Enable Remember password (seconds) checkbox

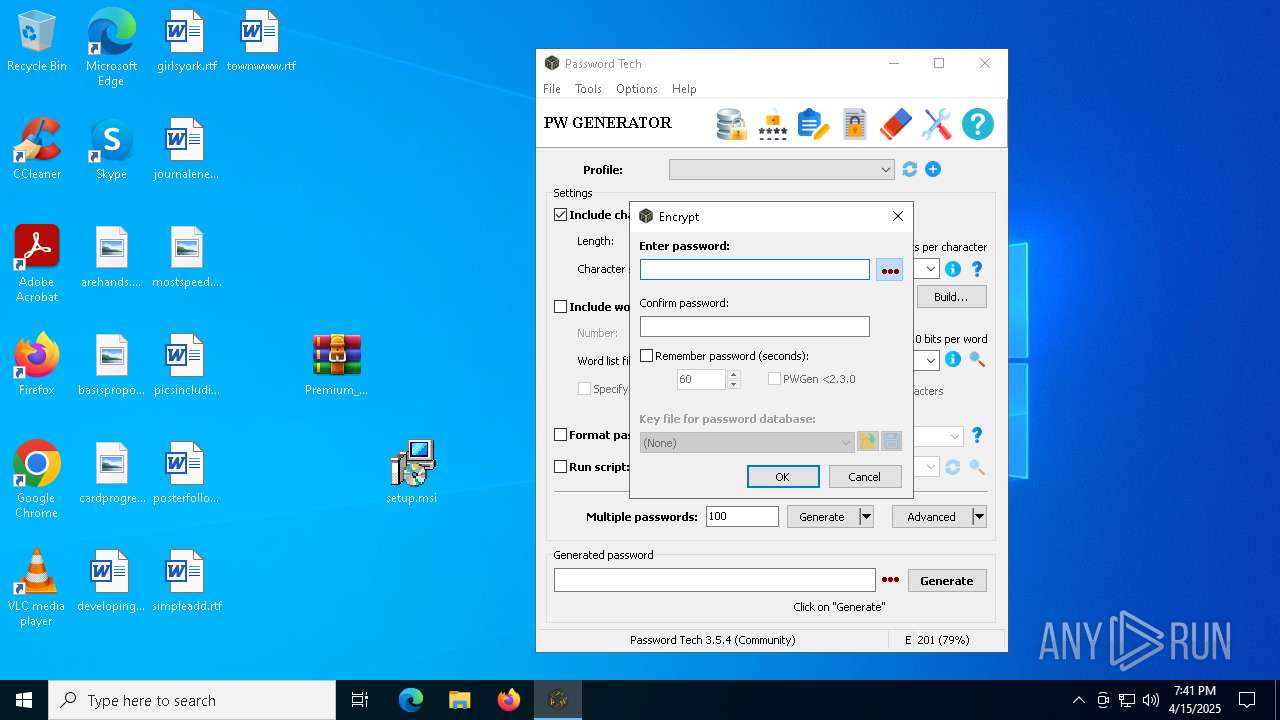pyautogui.click(x=646, y=356)
